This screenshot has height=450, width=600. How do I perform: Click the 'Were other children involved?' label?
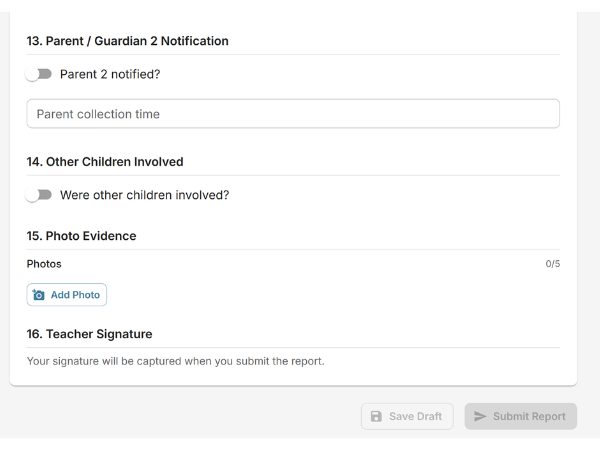[x=144, y=195]
